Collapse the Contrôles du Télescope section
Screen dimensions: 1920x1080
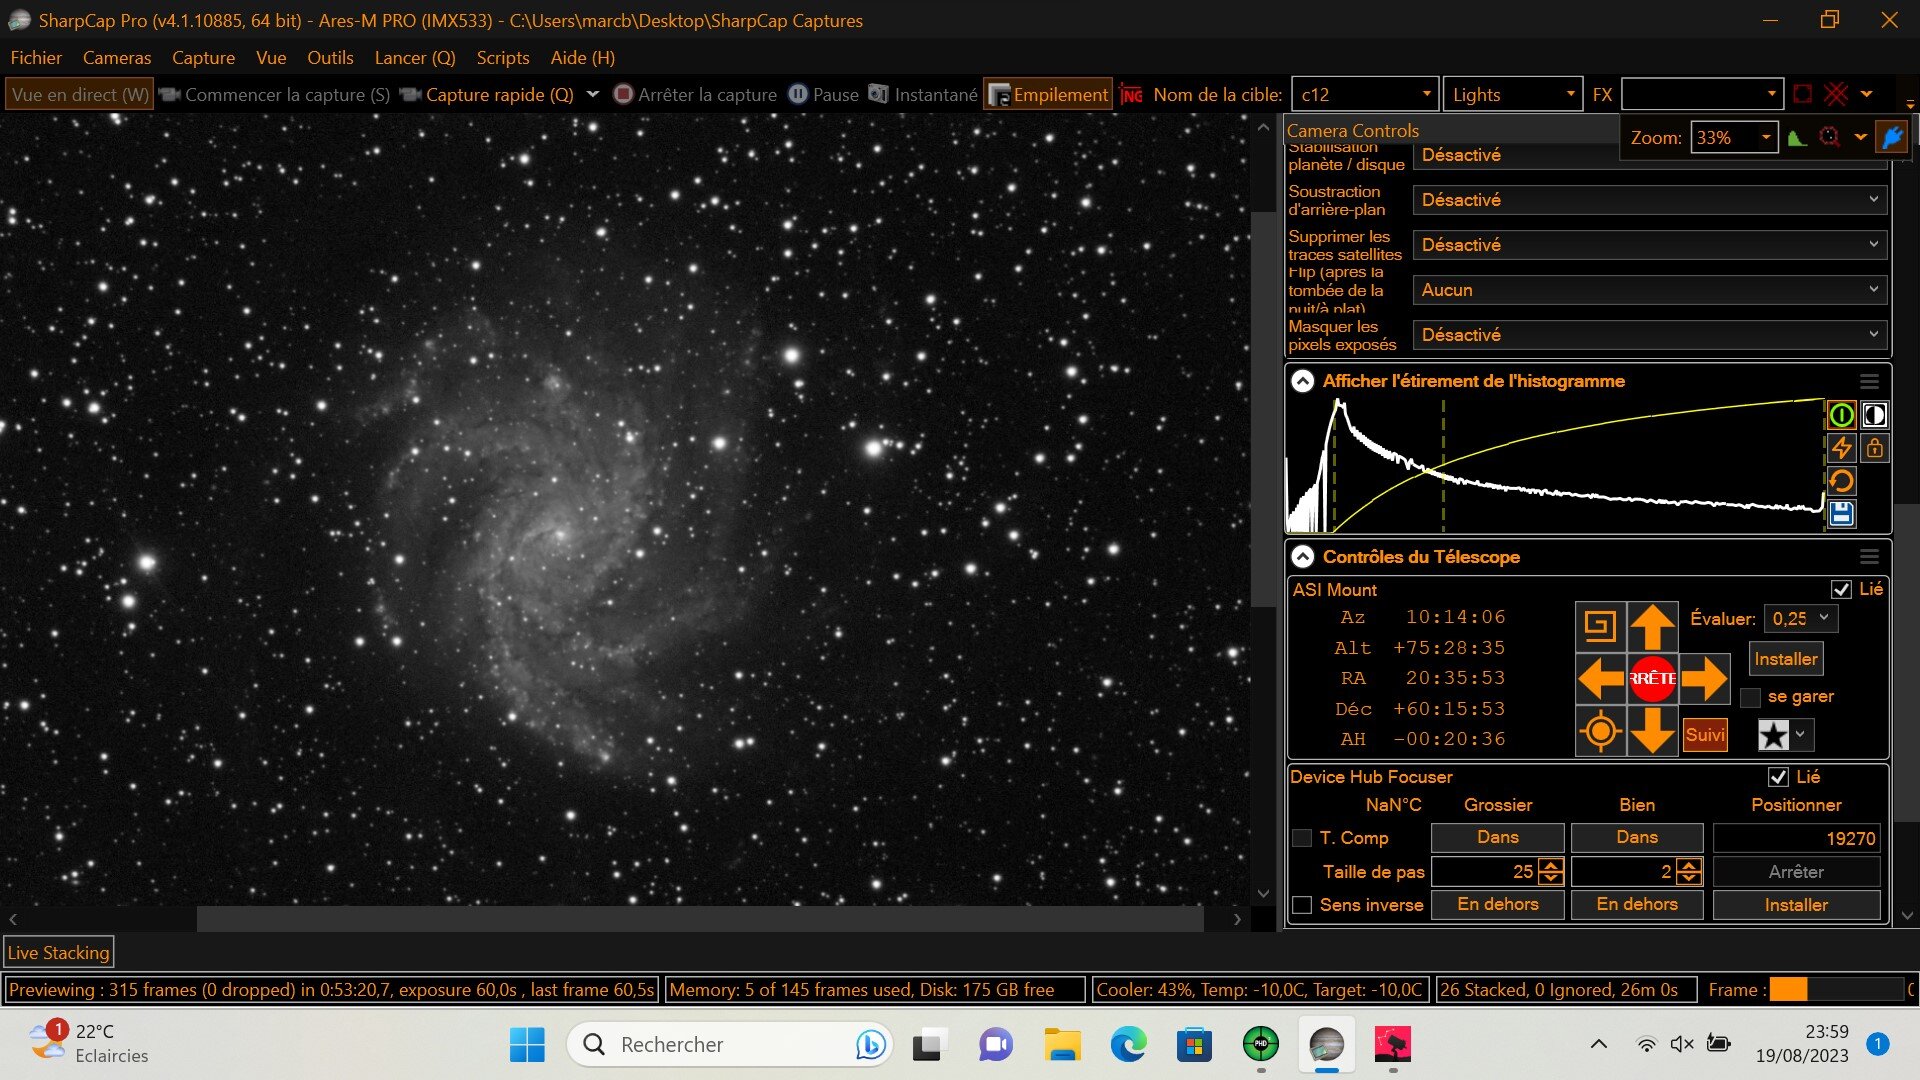1302,557
